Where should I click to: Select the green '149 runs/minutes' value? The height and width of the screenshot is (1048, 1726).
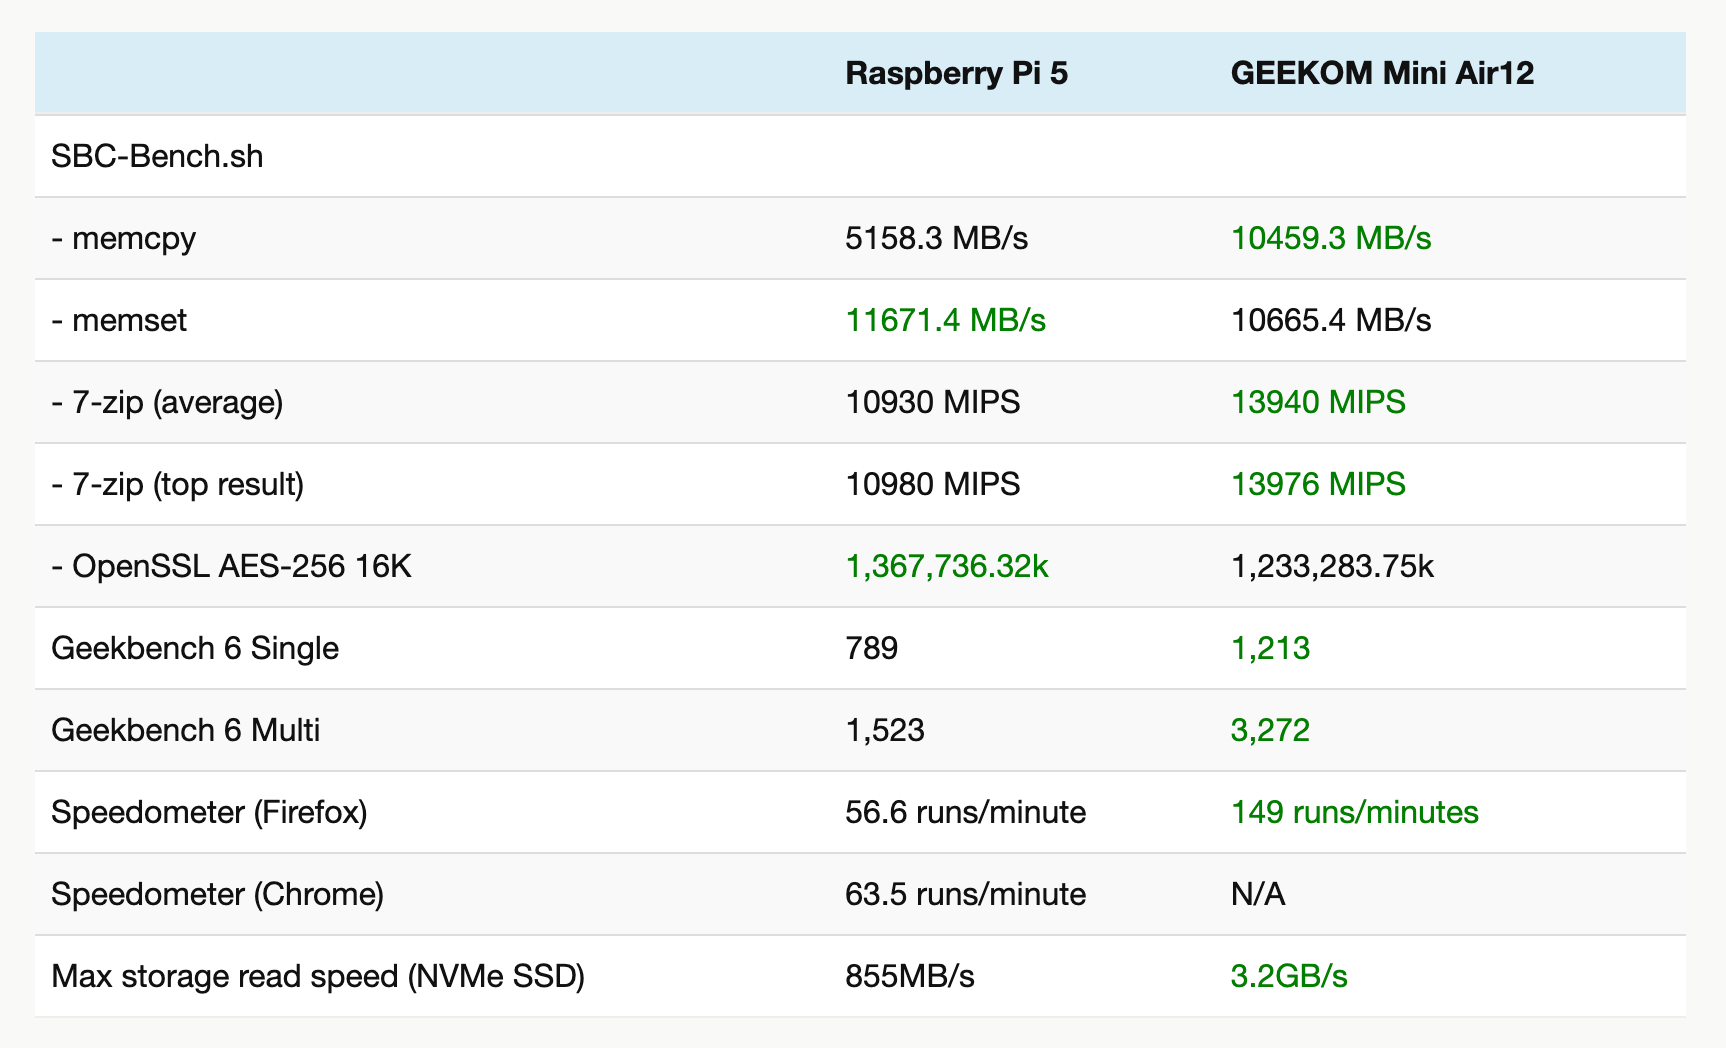tap(1354, 812)
